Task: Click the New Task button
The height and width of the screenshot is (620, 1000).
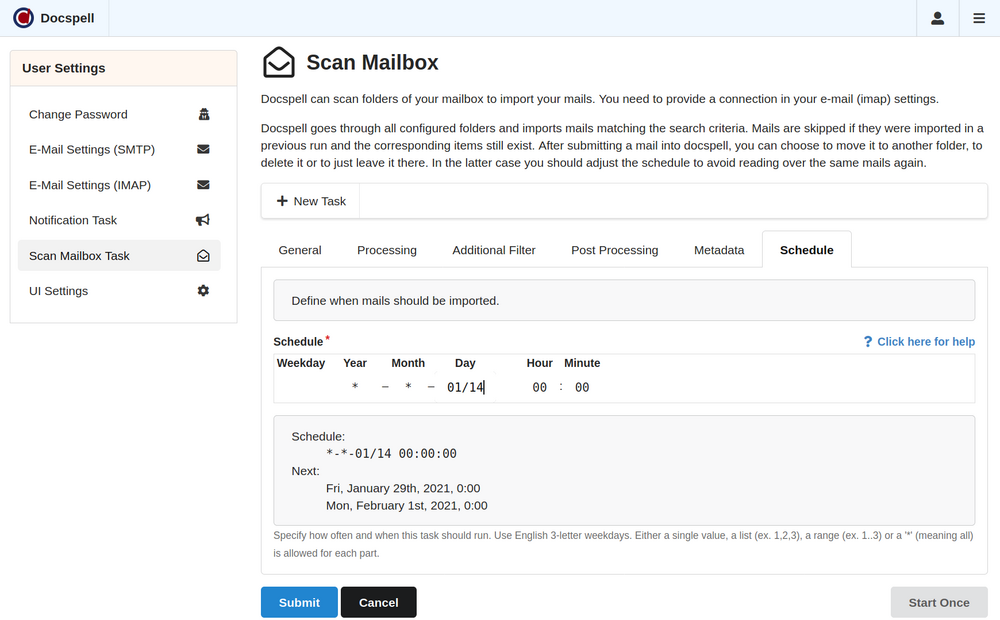Action: click(311, 201)
